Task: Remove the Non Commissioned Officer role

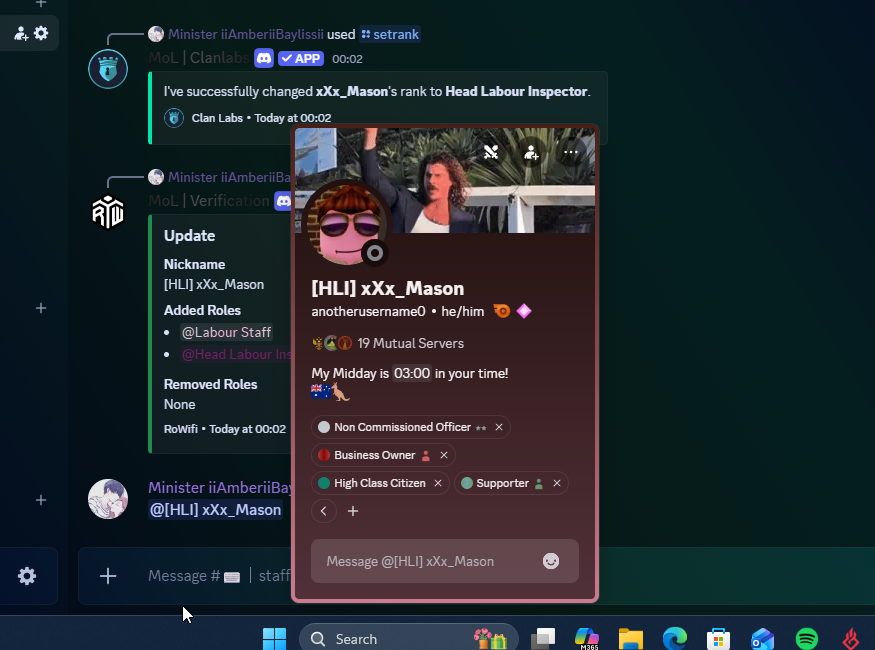Action: tap(499, 427)
